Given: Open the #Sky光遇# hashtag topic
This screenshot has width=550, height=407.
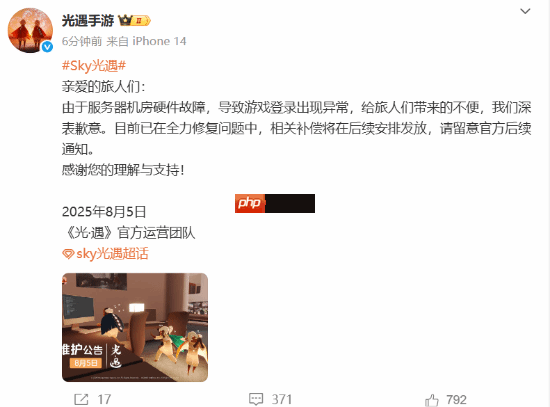Looking at the screenshot, I should click(94, 66).
